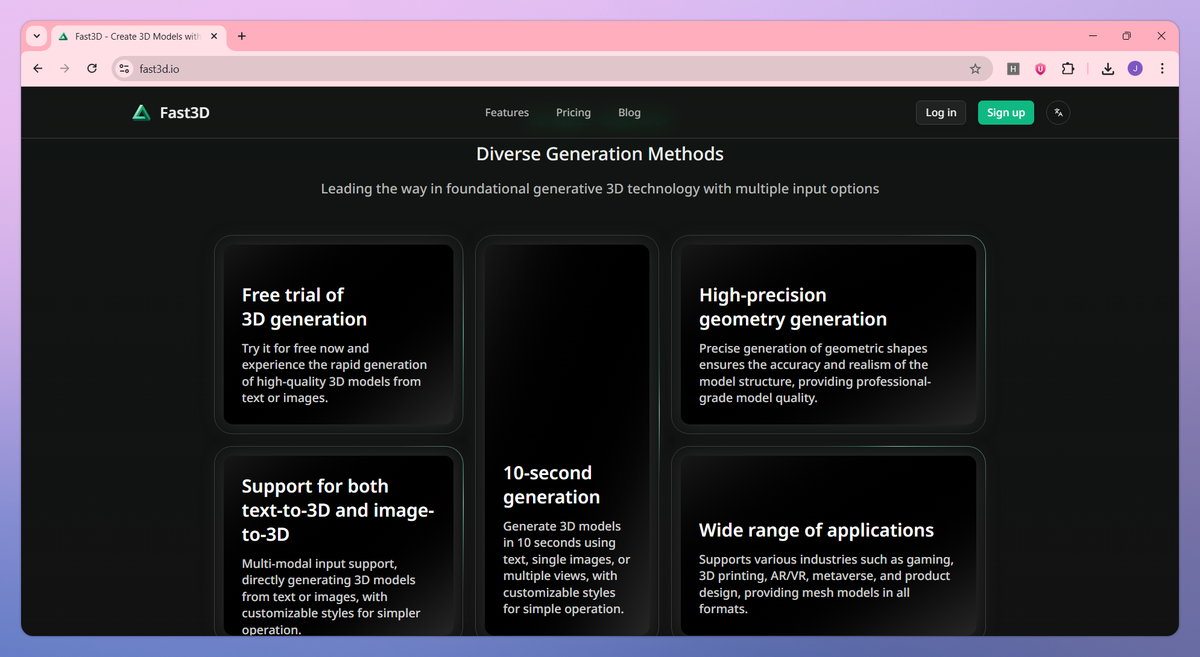The width and height of the screenshot is (1200, 657).
Task: Bookmark this page with the star icon
Action: 975,69
